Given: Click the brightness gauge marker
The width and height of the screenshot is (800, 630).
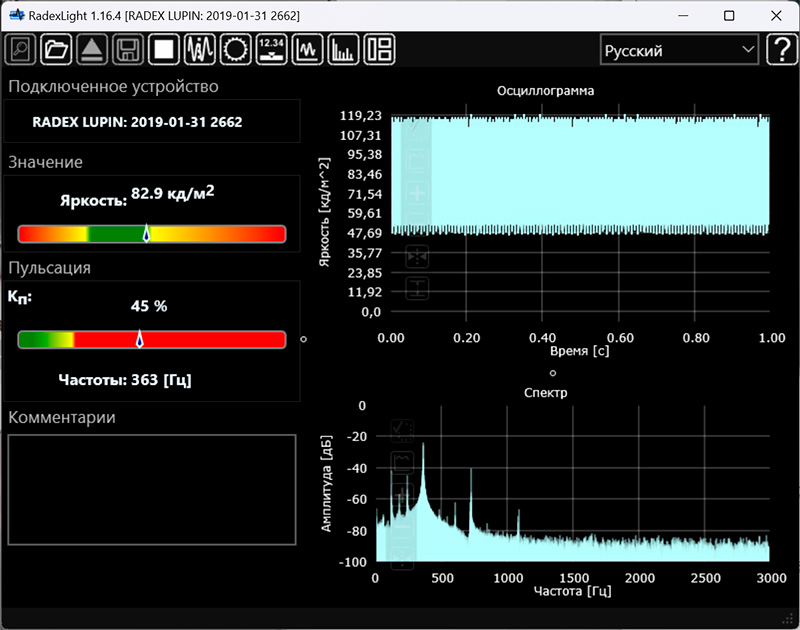Looking at the screenshot, I should pos(146,234).
